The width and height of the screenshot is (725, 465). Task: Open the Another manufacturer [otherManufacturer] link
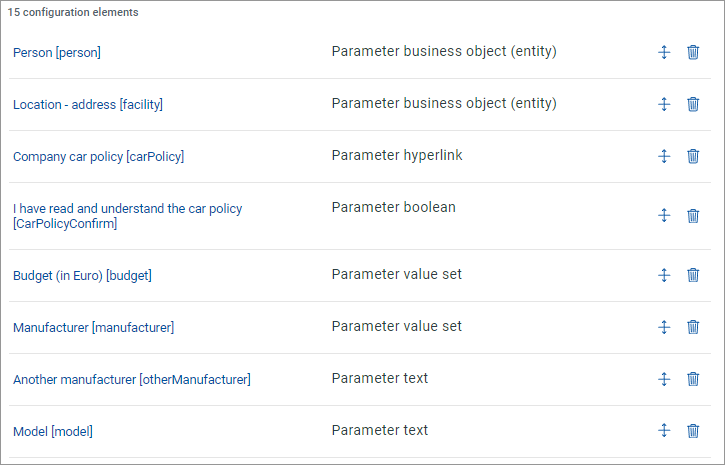click(131, 380)
